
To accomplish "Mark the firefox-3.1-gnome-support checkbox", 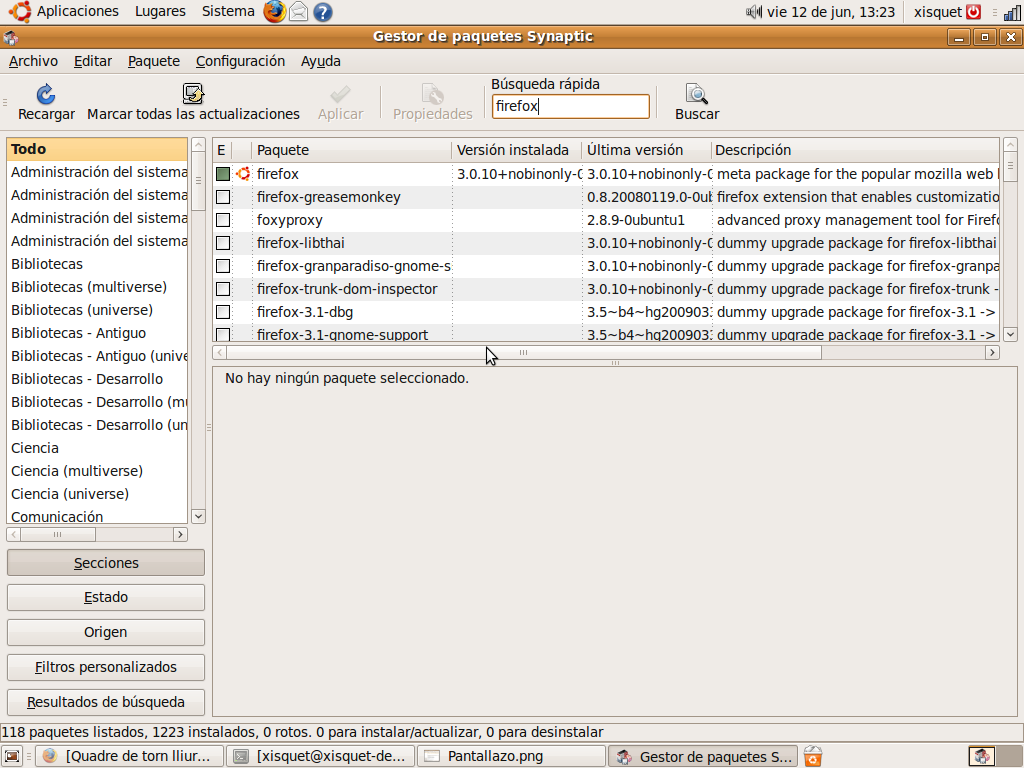I will 223,334.
